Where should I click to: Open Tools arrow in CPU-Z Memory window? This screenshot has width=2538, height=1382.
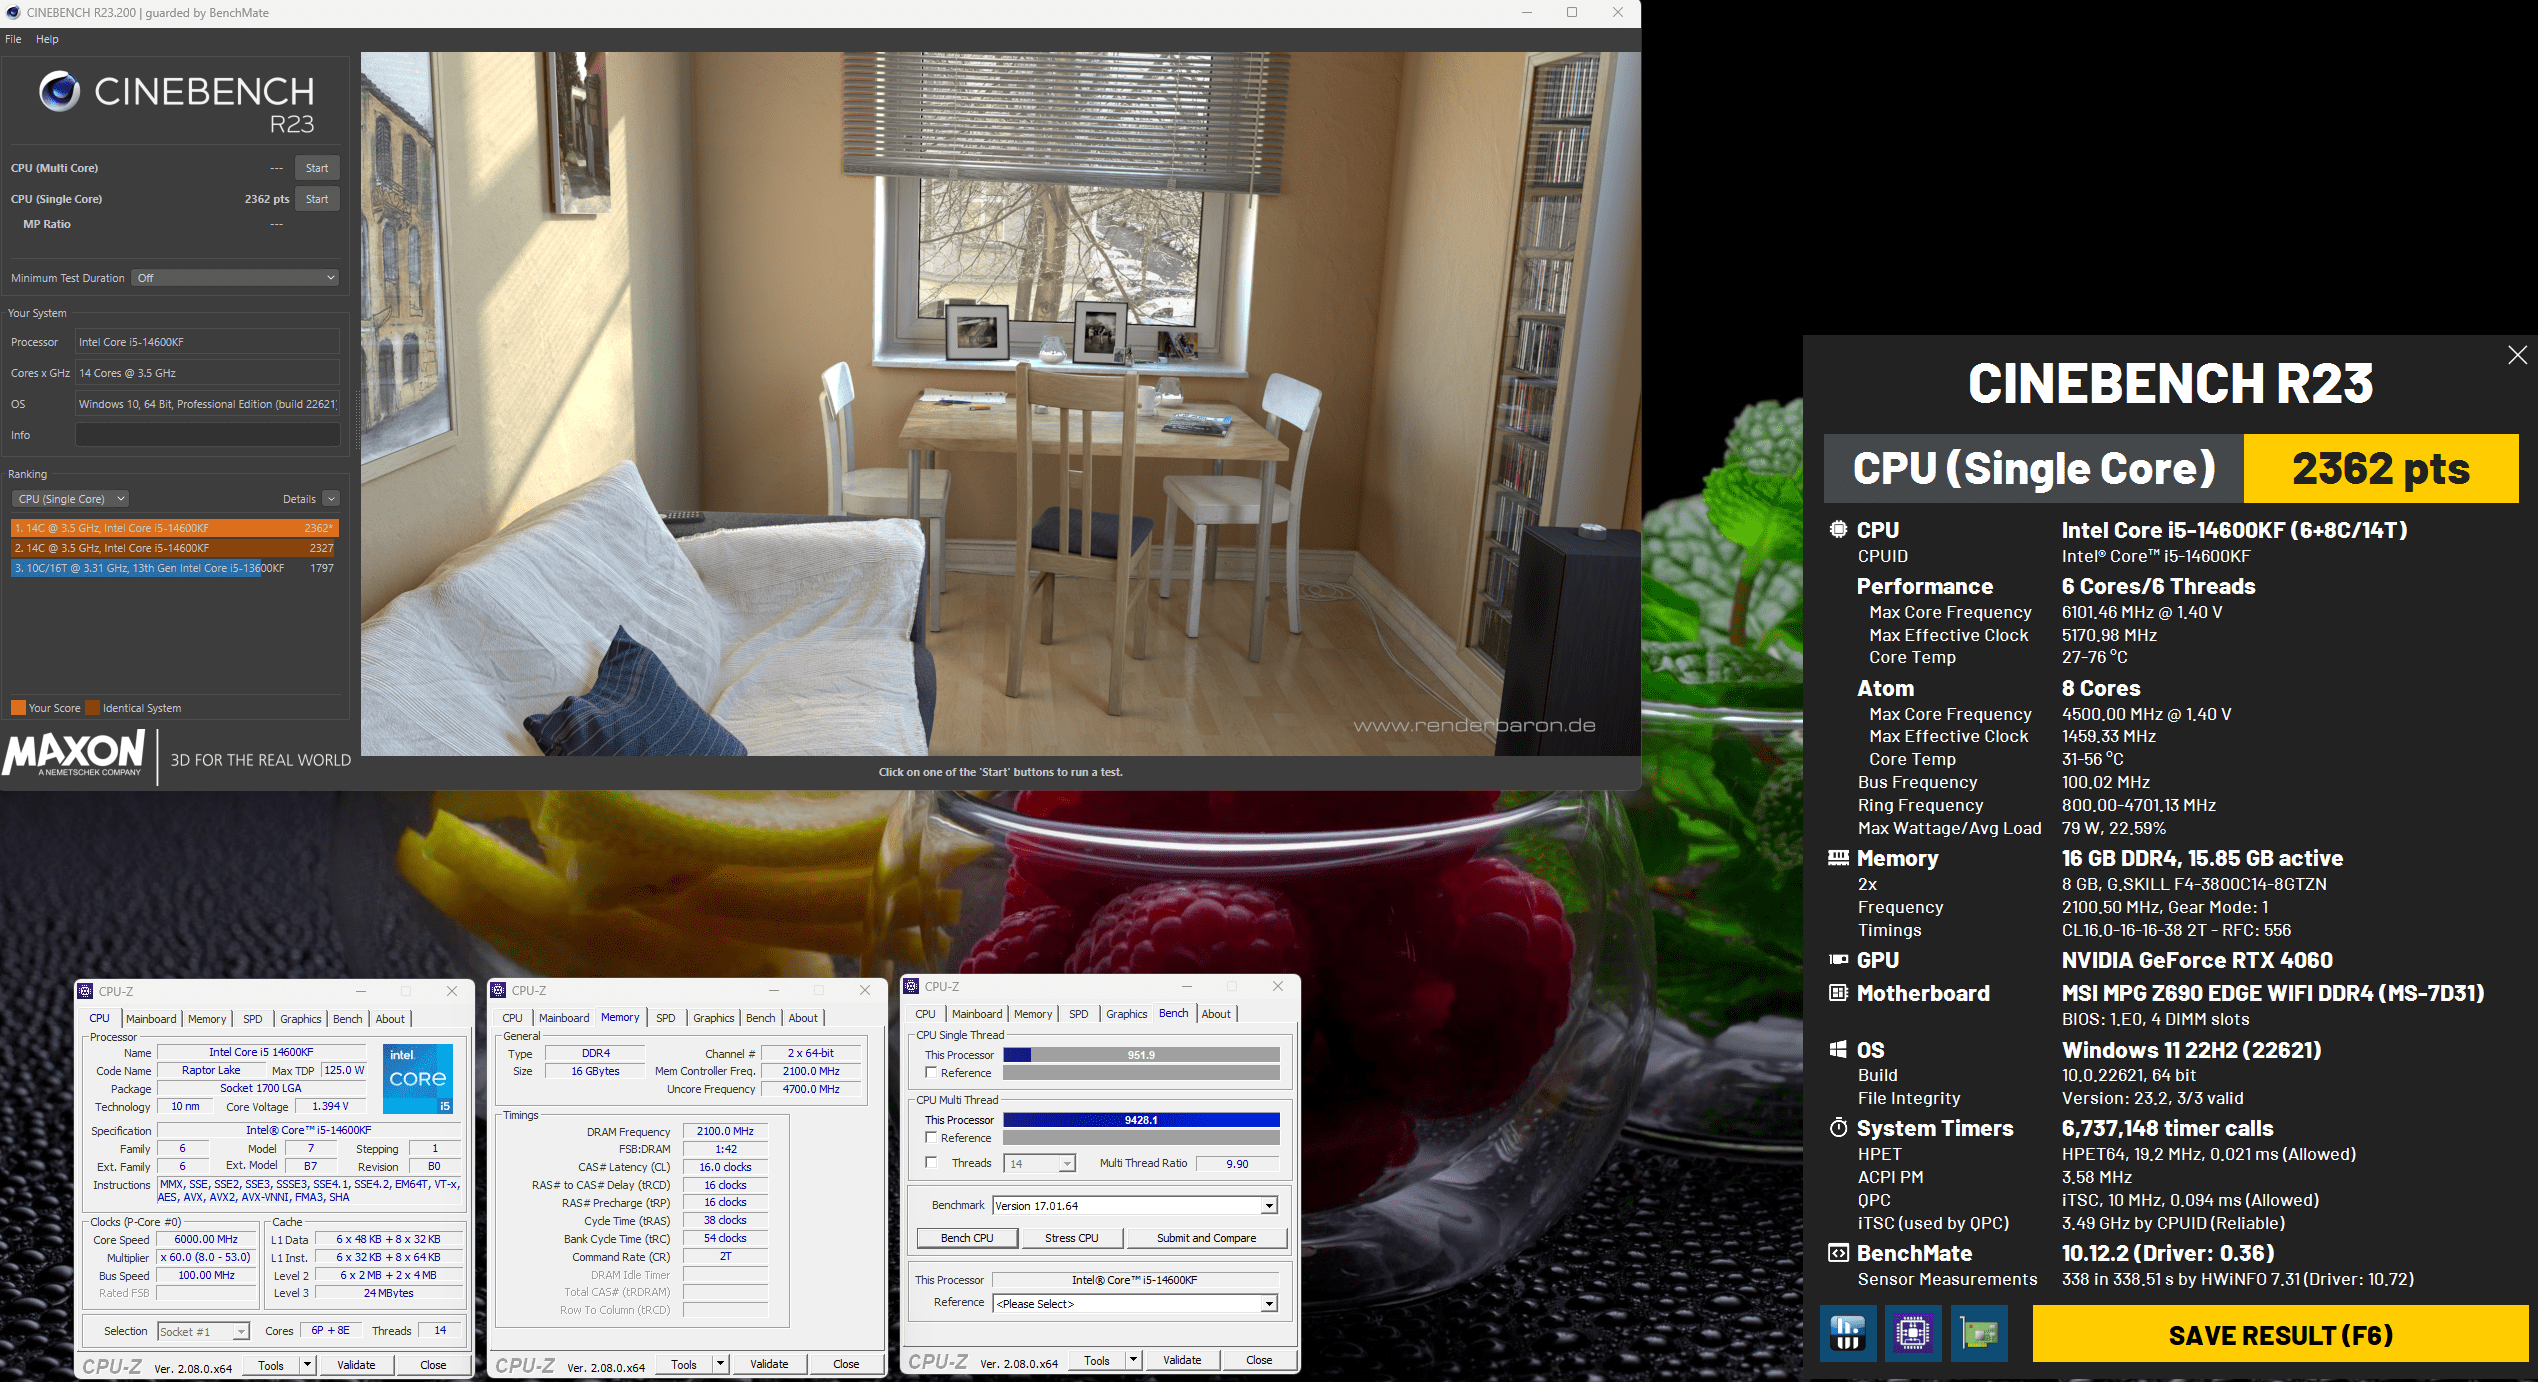click(720, 1364)
